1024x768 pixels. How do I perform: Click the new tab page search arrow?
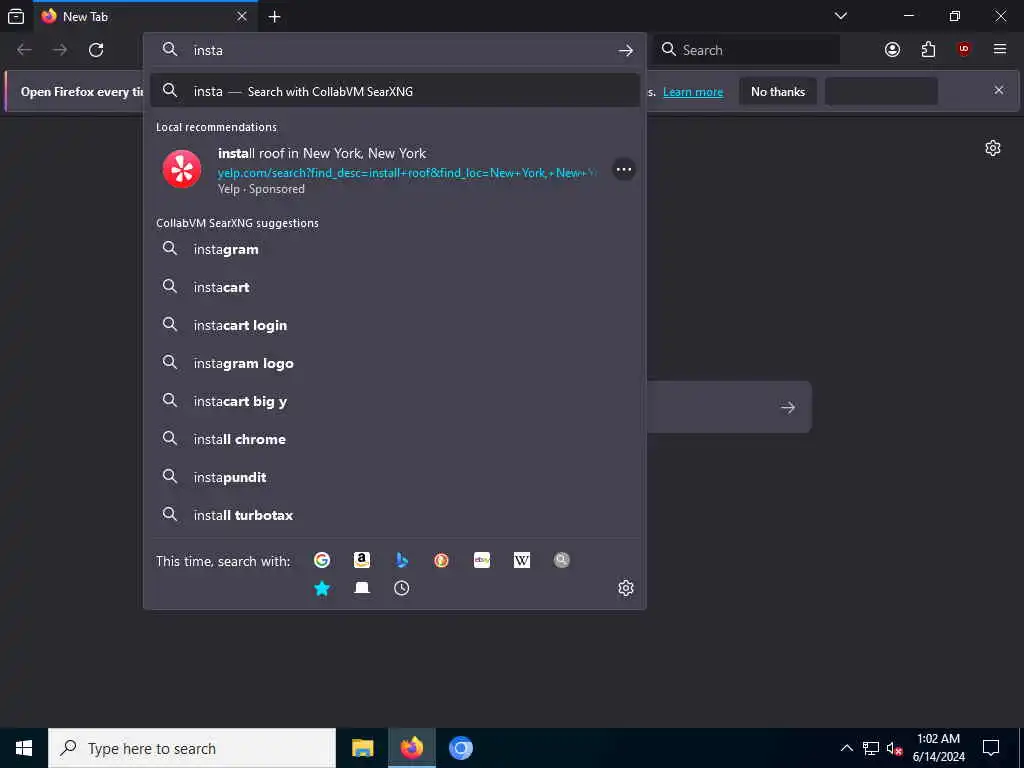(788, 408)
